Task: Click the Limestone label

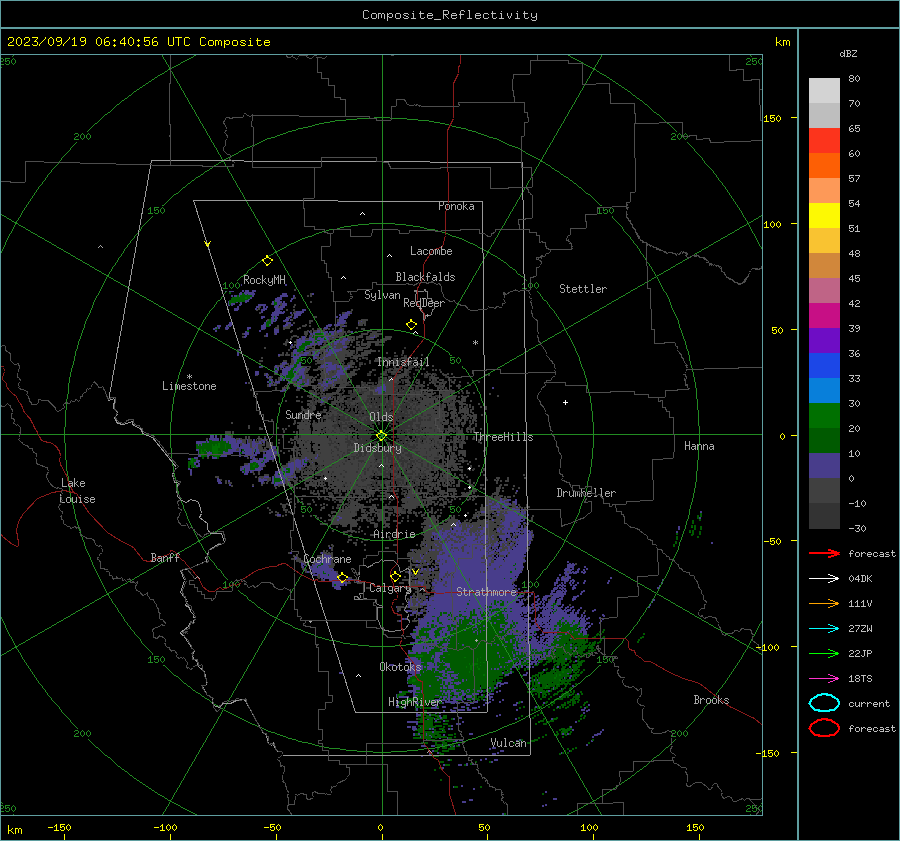Action: click(x=189, y=386)
